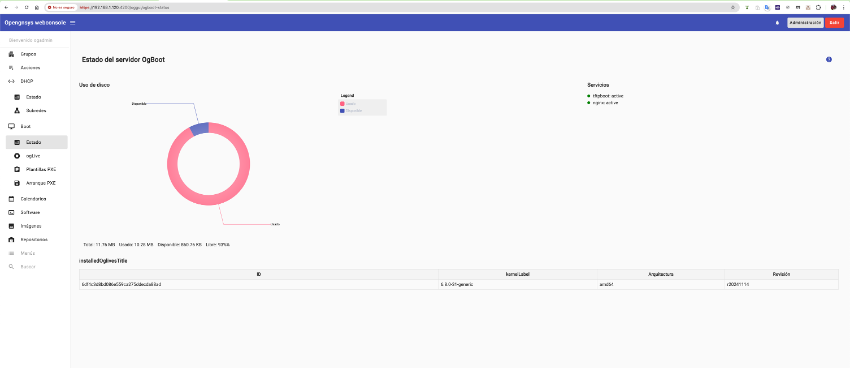This screenshot has width=850, height=368.
Task: Click the Administración button
Action: (x=805, y=23)
